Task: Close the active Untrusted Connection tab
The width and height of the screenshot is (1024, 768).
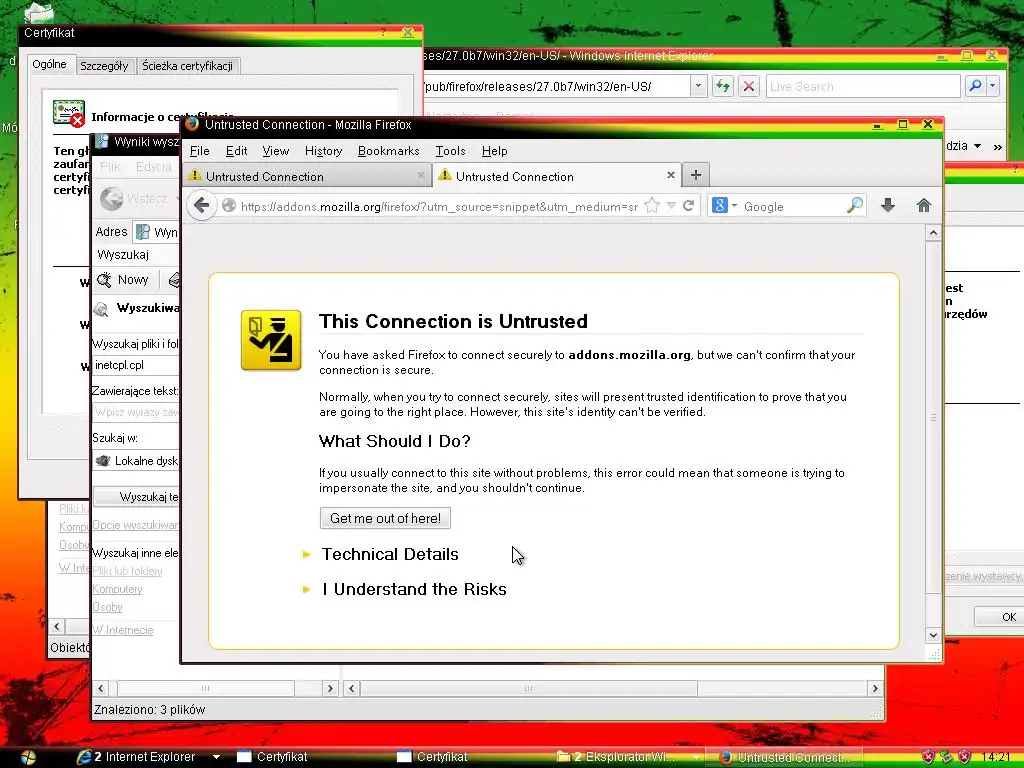Action: [670, 175]
